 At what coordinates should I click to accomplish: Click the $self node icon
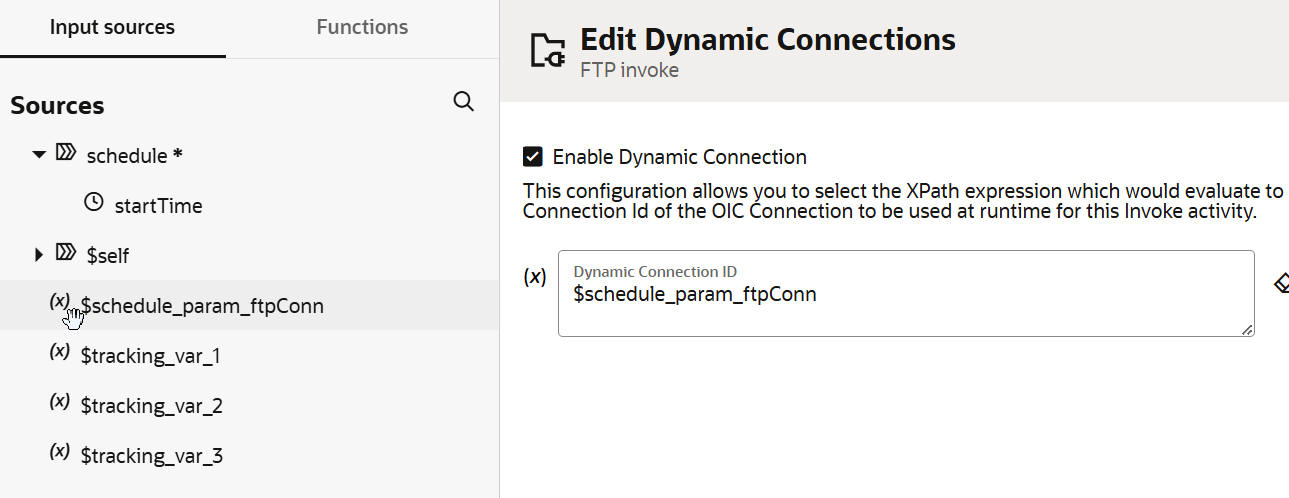[x=66, y=254]
